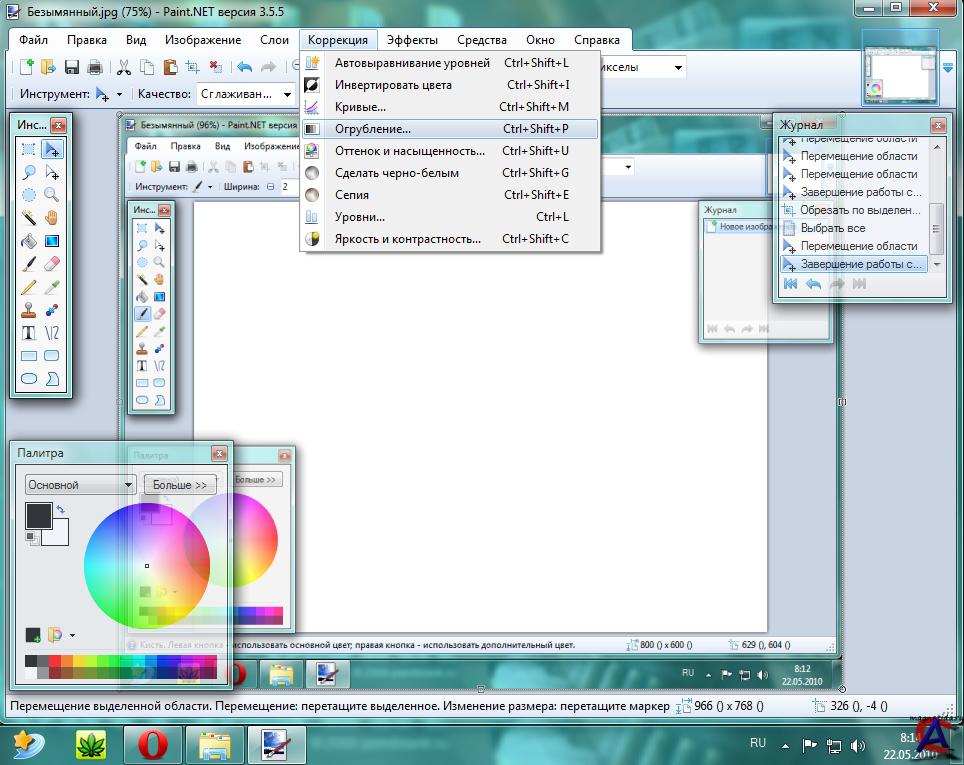964x765 pixels.
Task: Open the Эффекты menu
Action: (412, 40)
